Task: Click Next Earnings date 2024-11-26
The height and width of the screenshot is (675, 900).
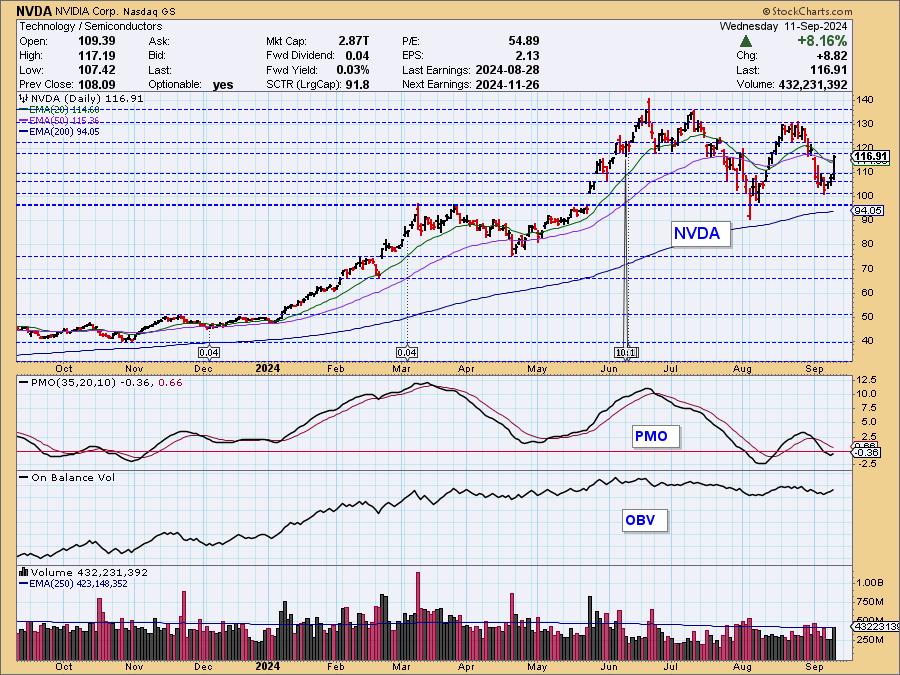Action: 507,84
